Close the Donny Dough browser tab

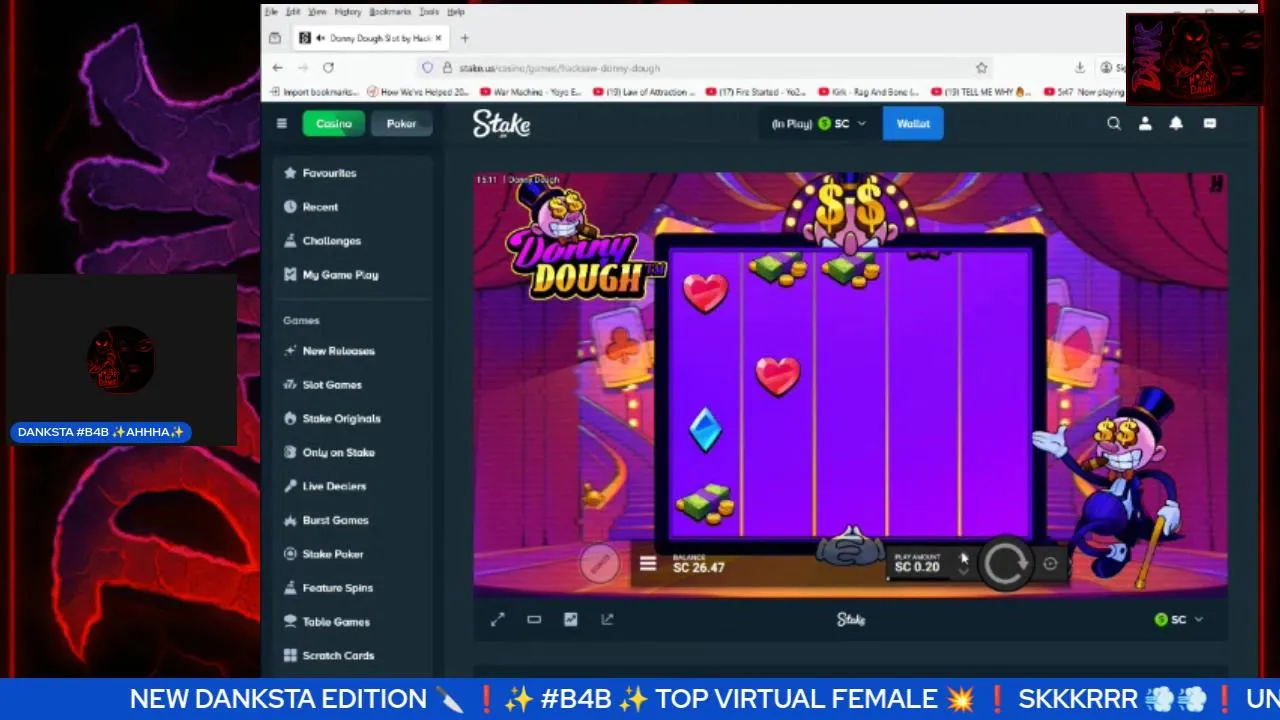438,38
